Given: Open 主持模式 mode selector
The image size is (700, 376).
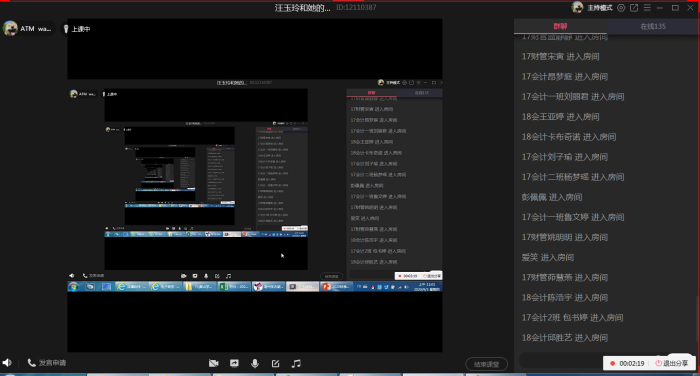Looking at the screenshot, I should click(600, 8).
